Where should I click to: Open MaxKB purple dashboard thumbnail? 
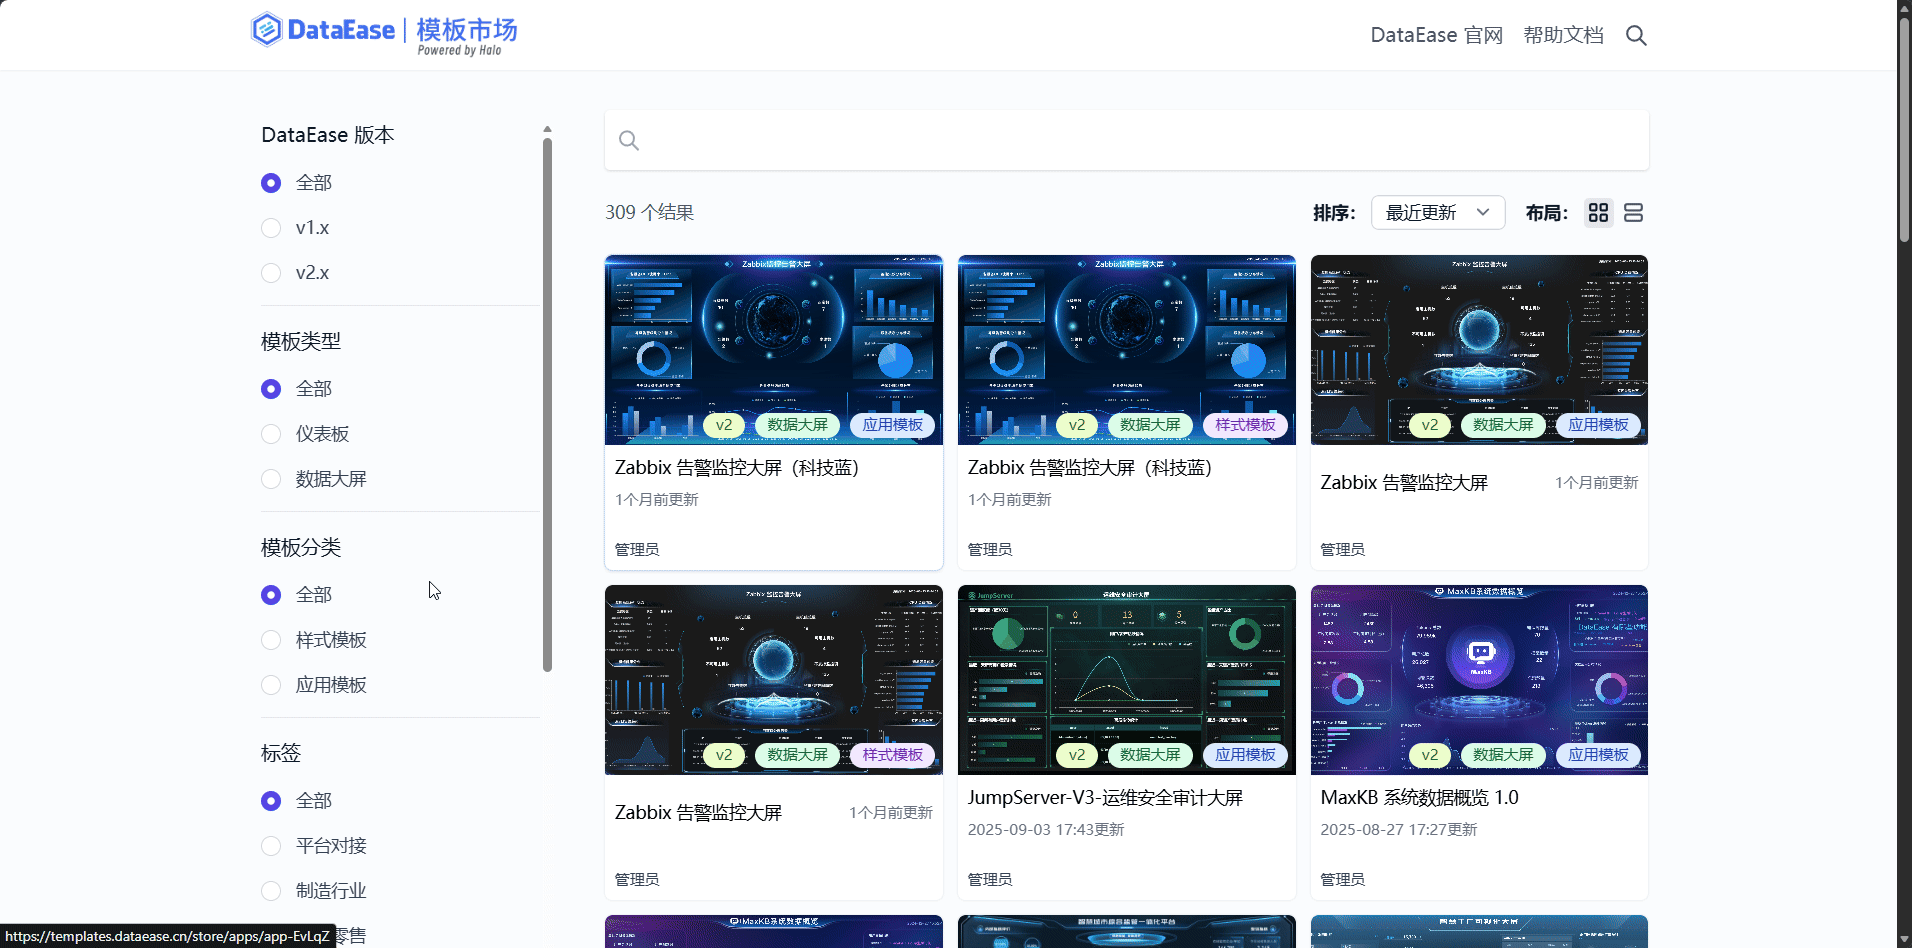pos(1479,680)
